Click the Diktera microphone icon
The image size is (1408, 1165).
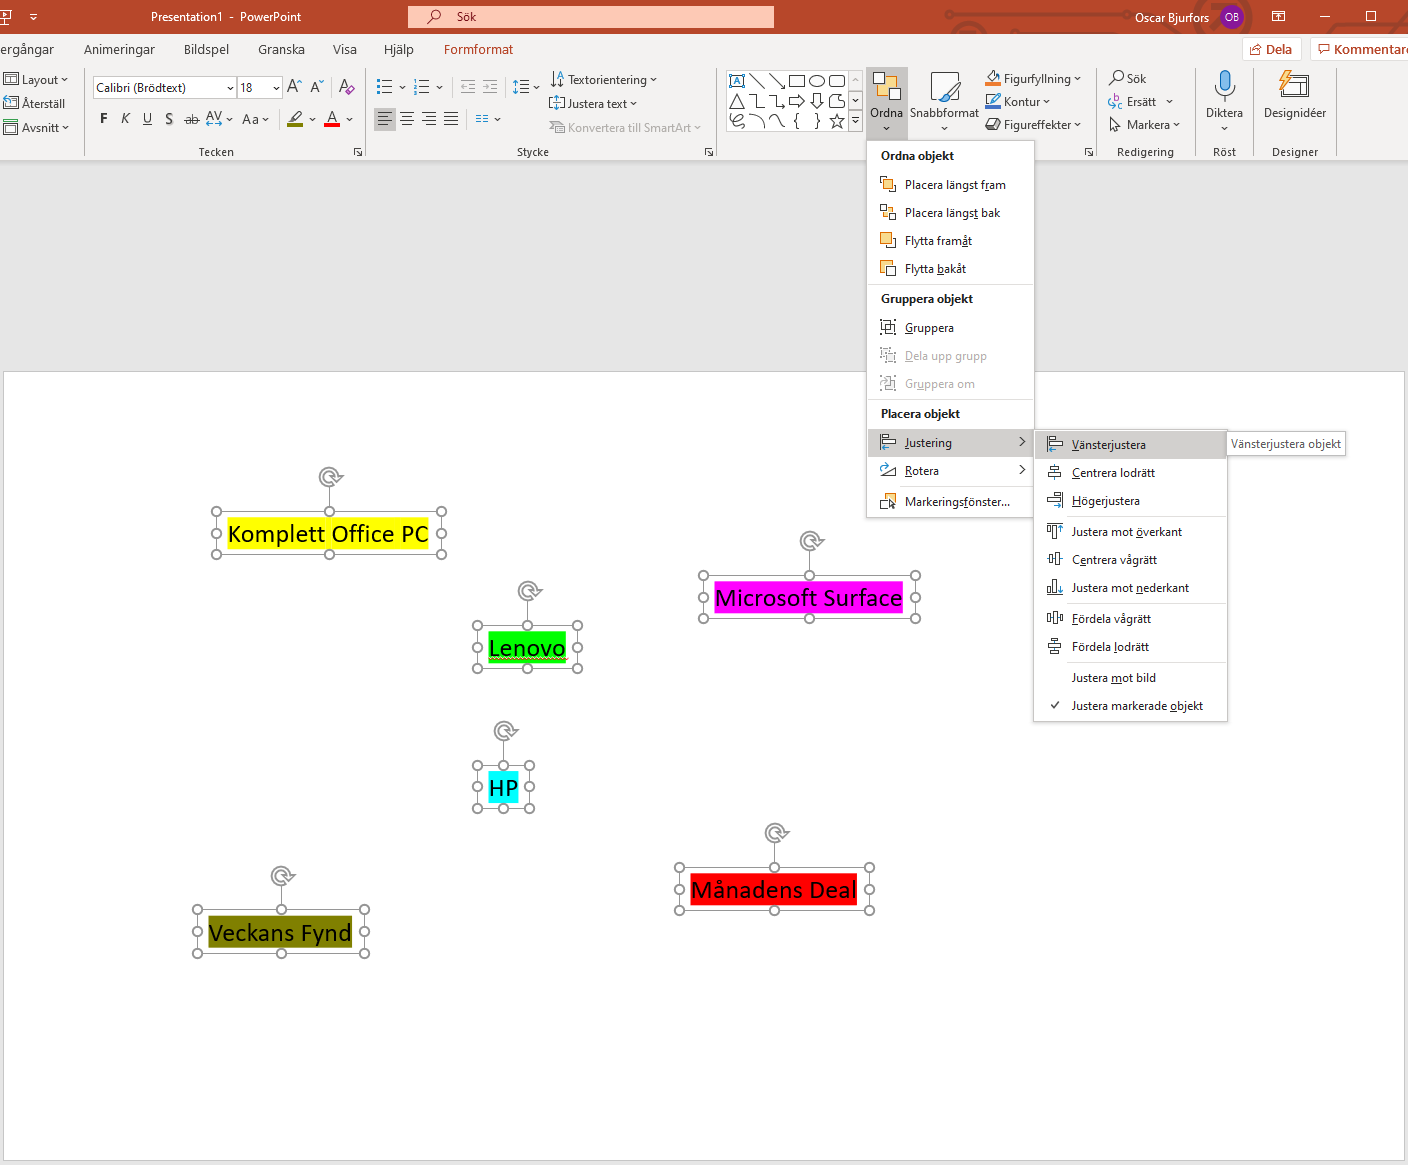click(1224, 88)
